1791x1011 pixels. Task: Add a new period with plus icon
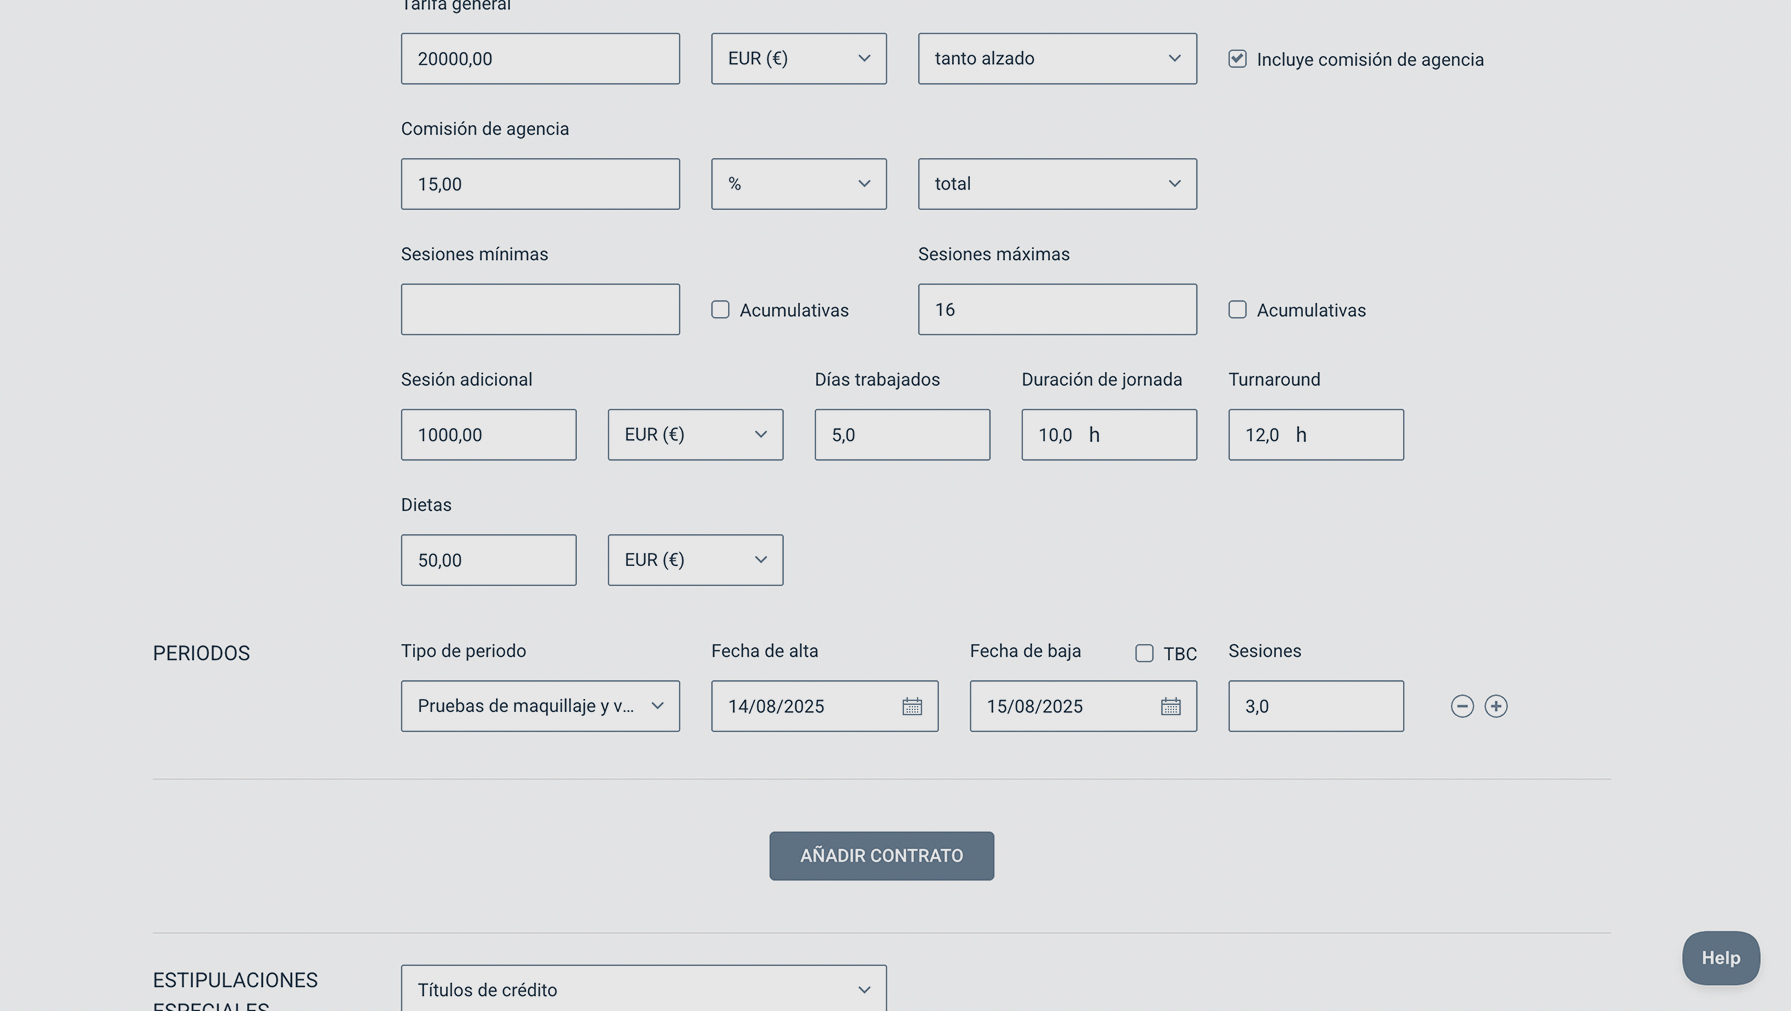[1495, 707]
